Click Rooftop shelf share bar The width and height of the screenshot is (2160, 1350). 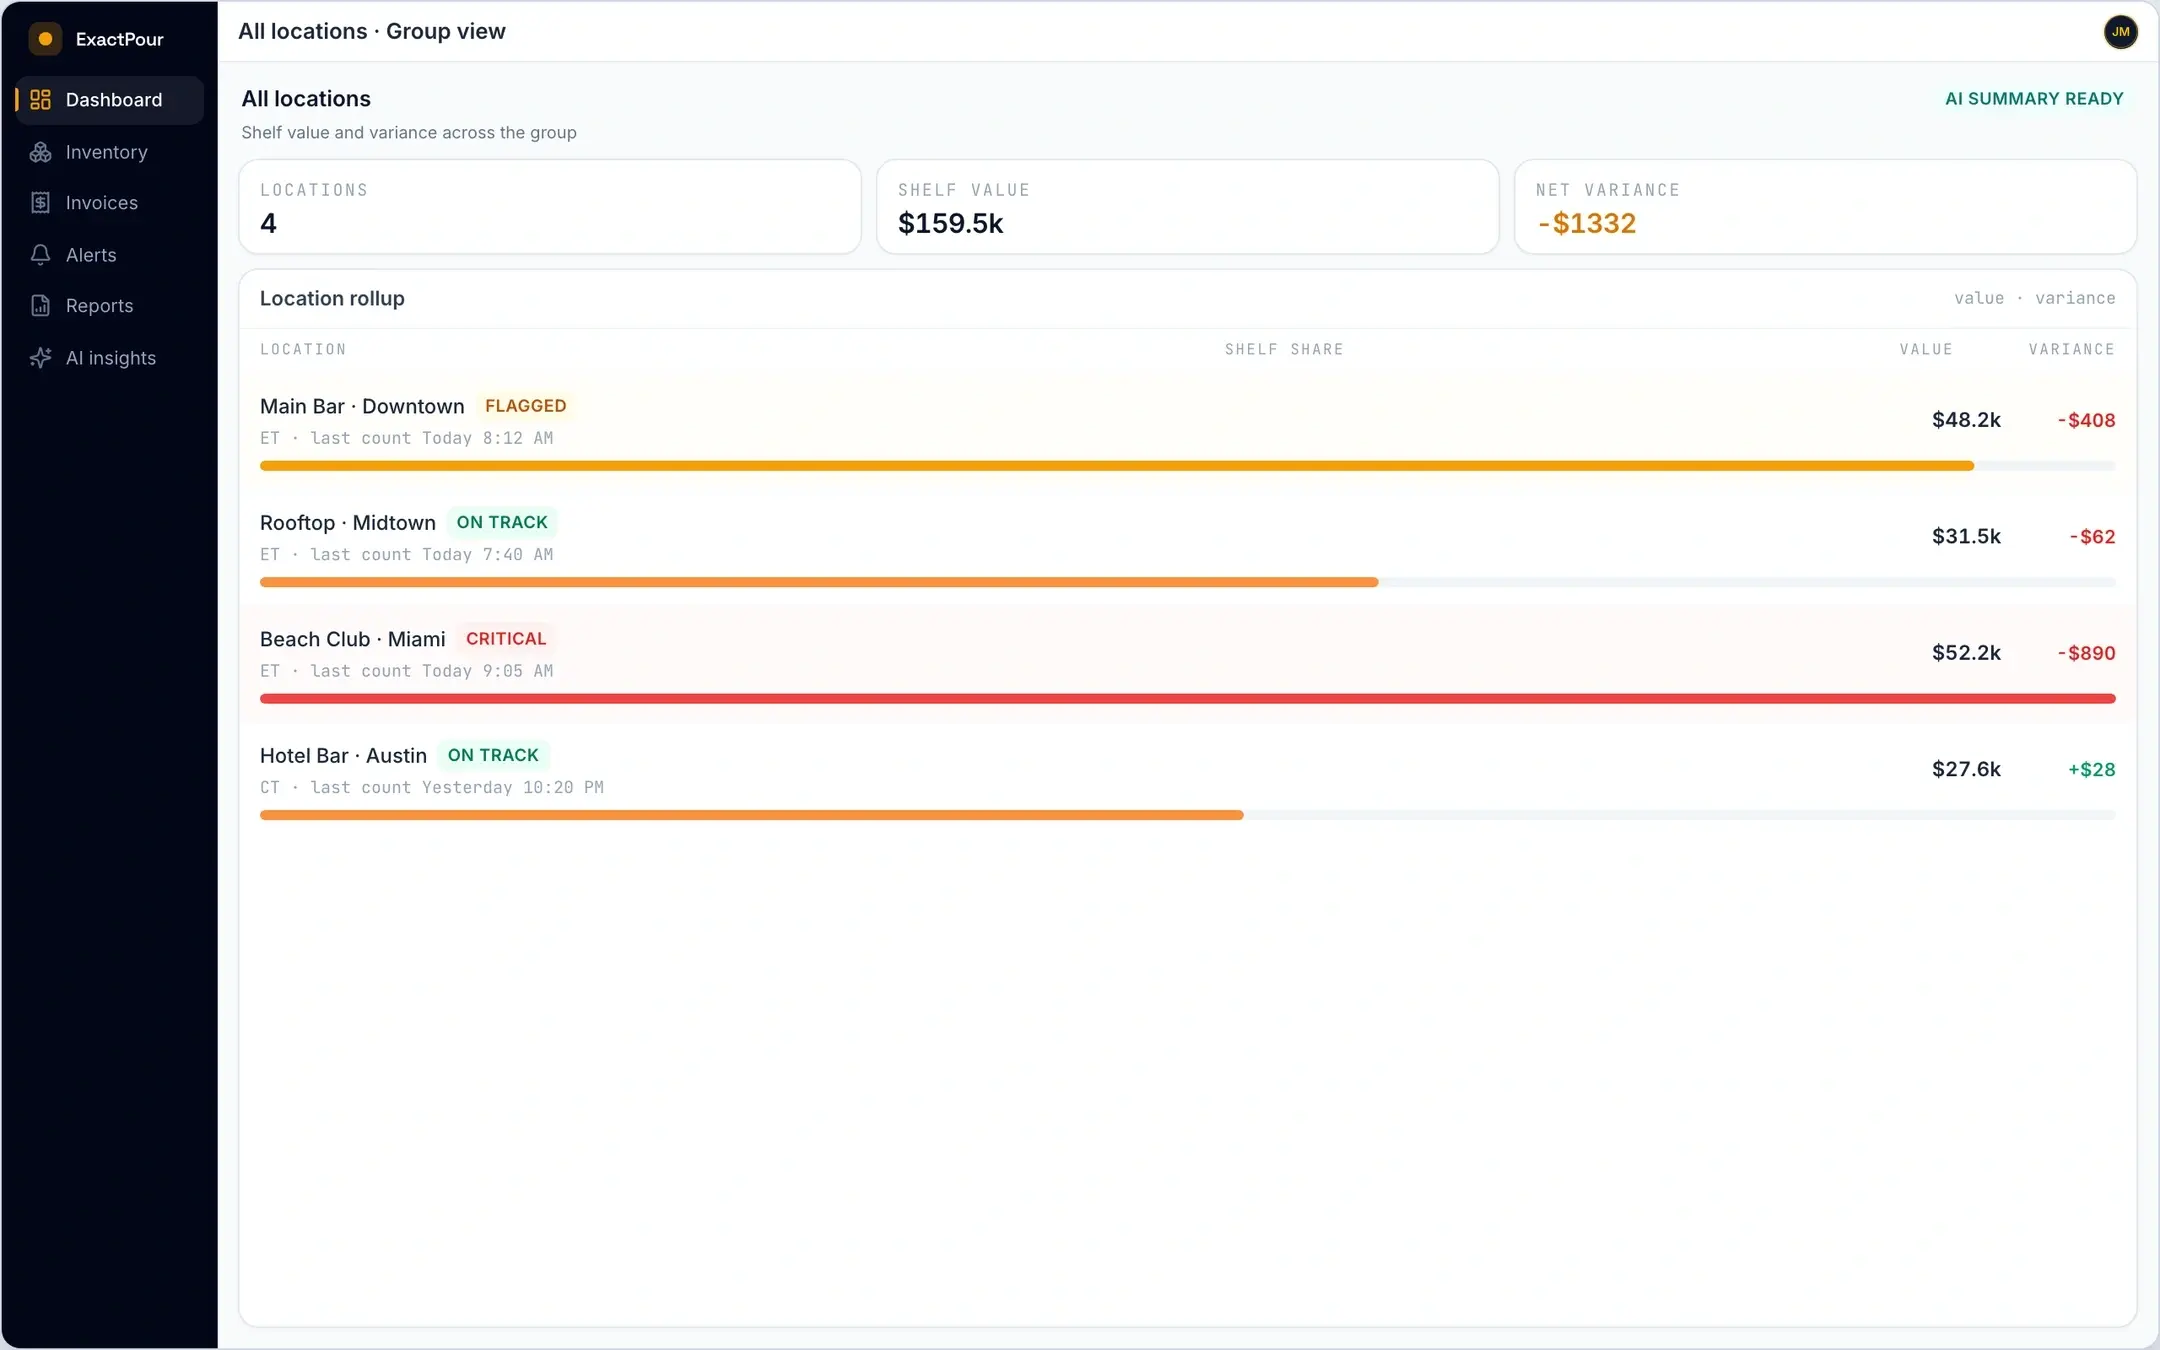[1188, 582]
